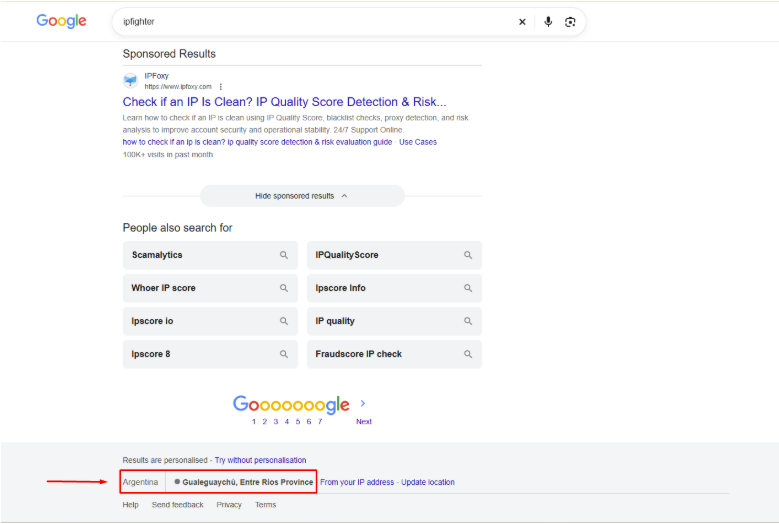Viewport: 779px width, 524px height.
Task: Go to results page 2
Action: [x=265, y=422]
